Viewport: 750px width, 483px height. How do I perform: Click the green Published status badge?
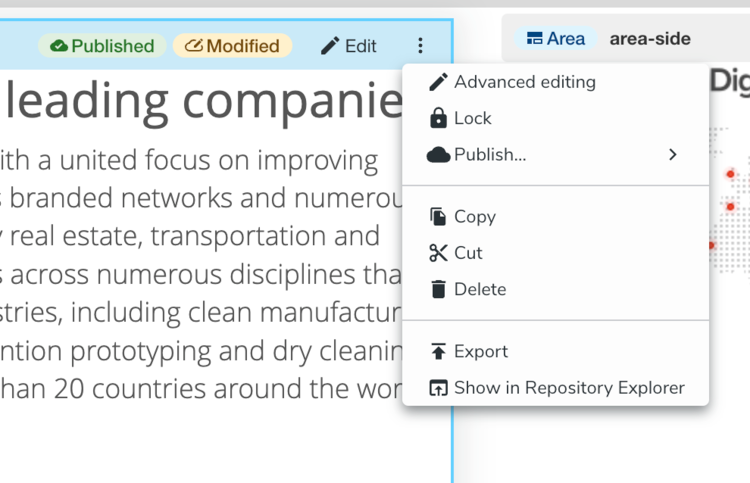coord(102,46)
